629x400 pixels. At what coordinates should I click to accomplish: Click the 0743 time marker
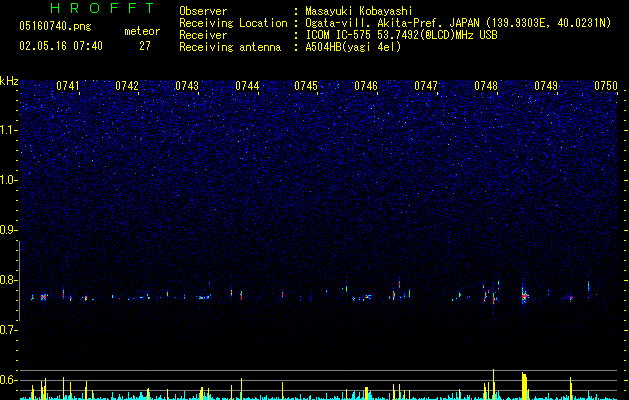point(187,86)
